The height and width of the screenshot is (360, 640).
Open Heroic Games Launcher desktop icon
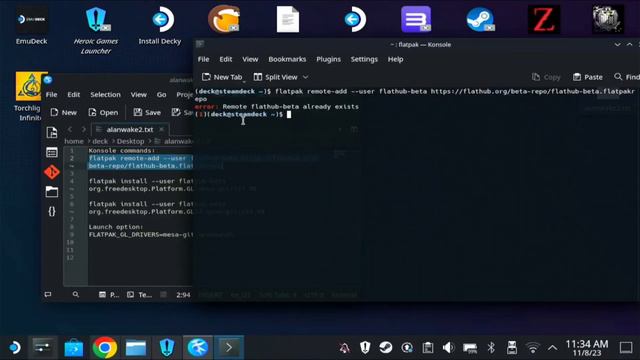pos(96,31)
